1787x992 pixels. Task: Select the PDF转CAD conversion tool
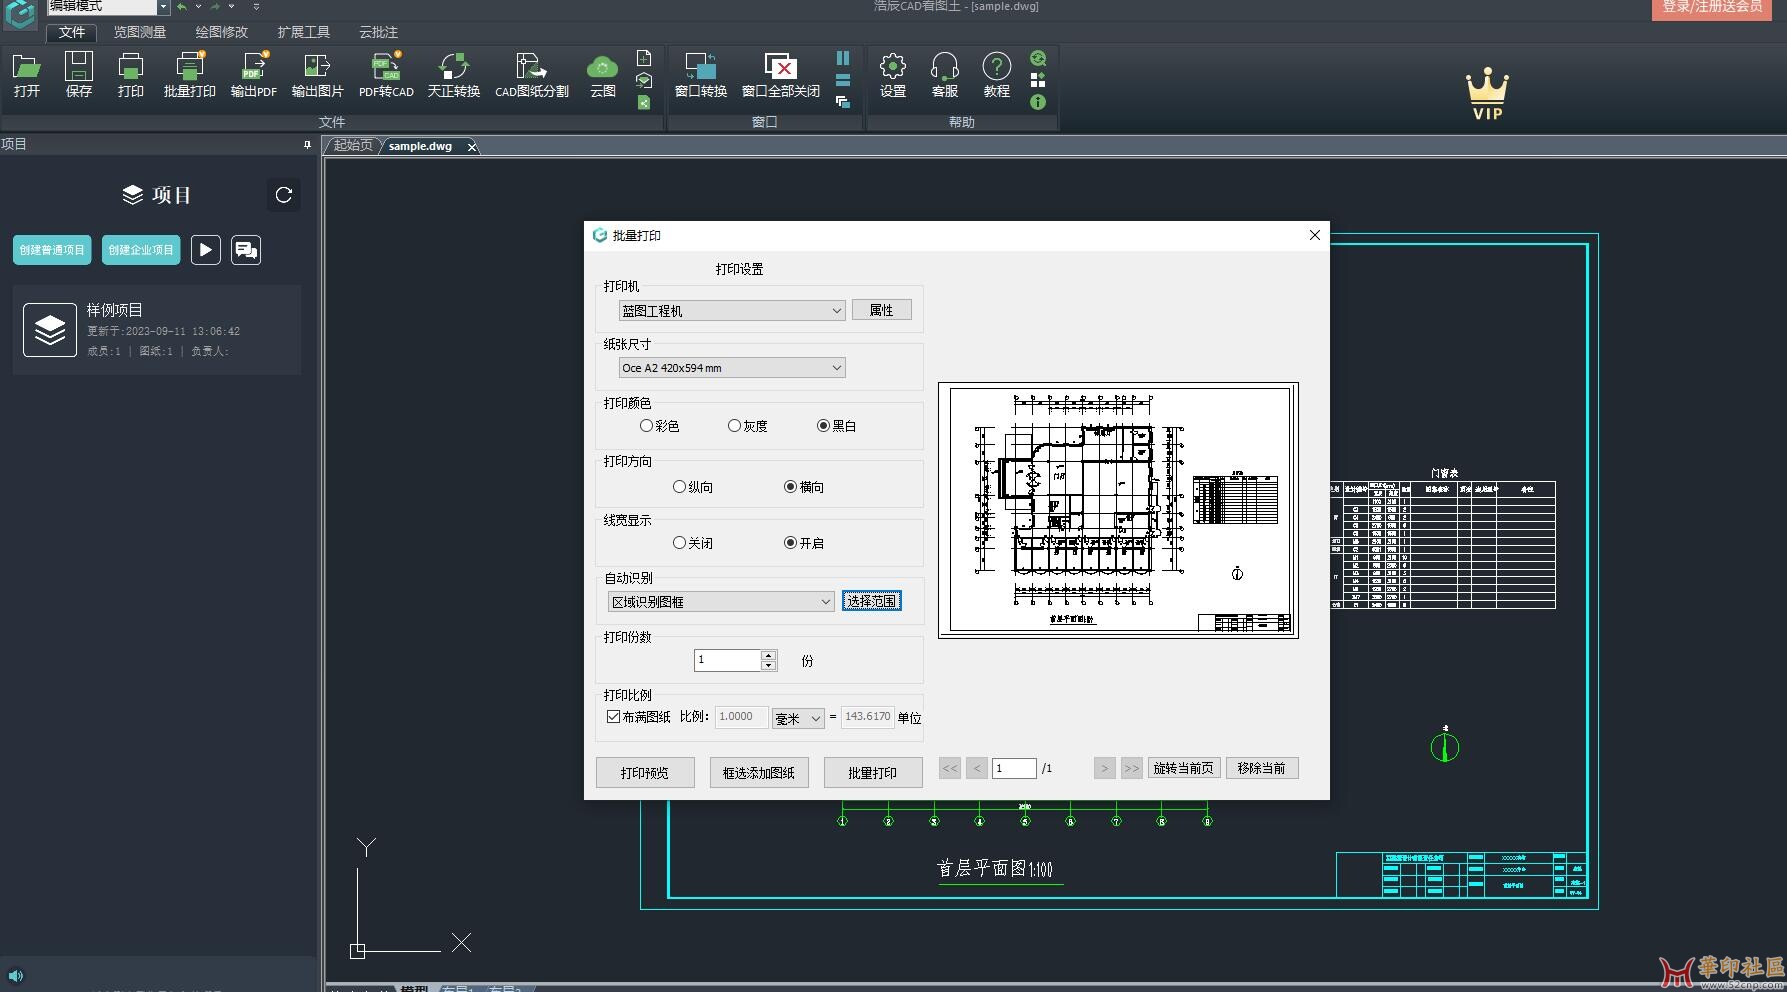[x=384, y=73]
